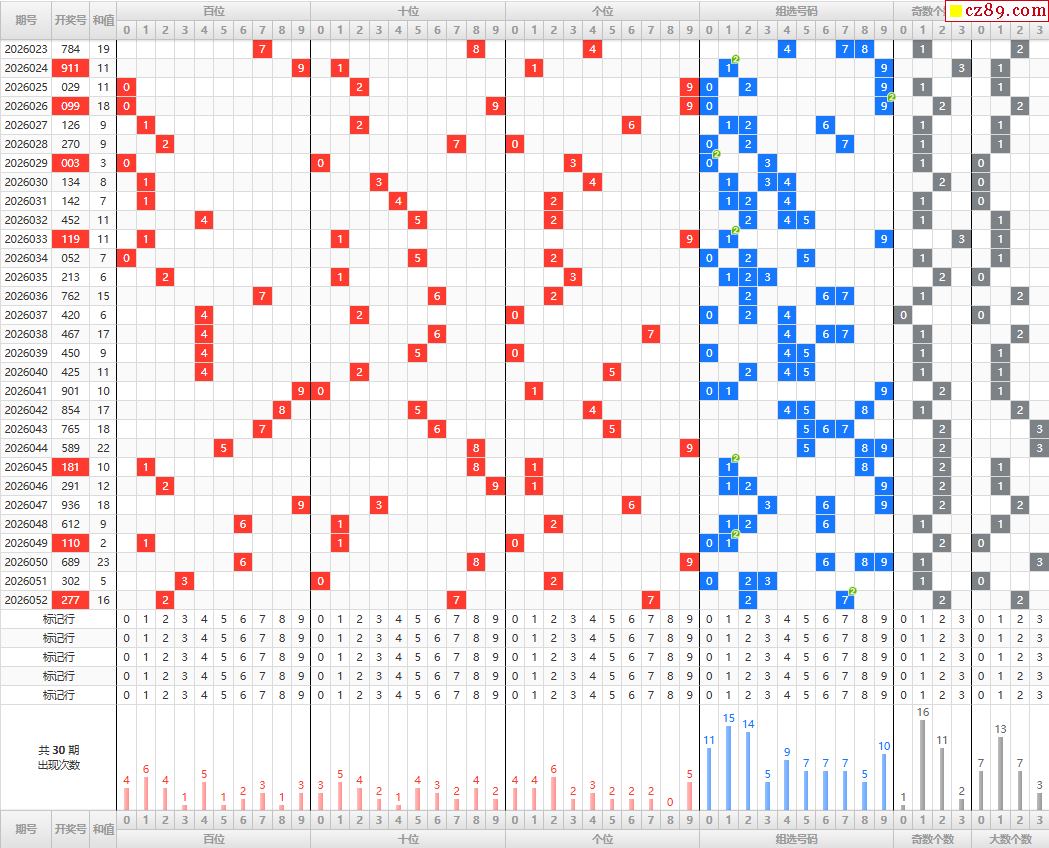Screen dimensions: 1049x848
Task: Click the 期号 header at the top
Action: tap(26, 19)
